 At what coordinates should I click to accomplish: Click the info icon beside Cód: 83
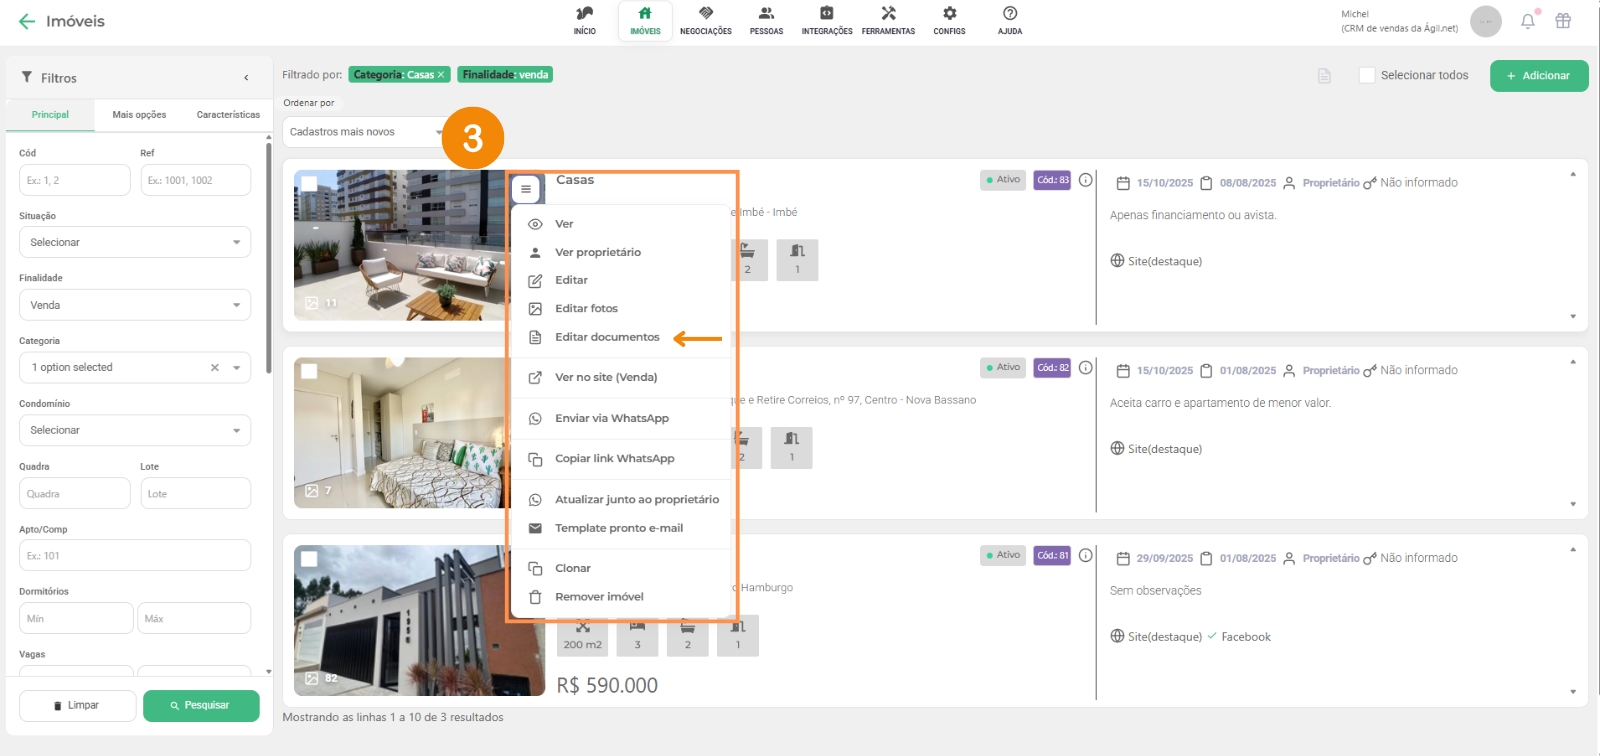coord(1085,180)
